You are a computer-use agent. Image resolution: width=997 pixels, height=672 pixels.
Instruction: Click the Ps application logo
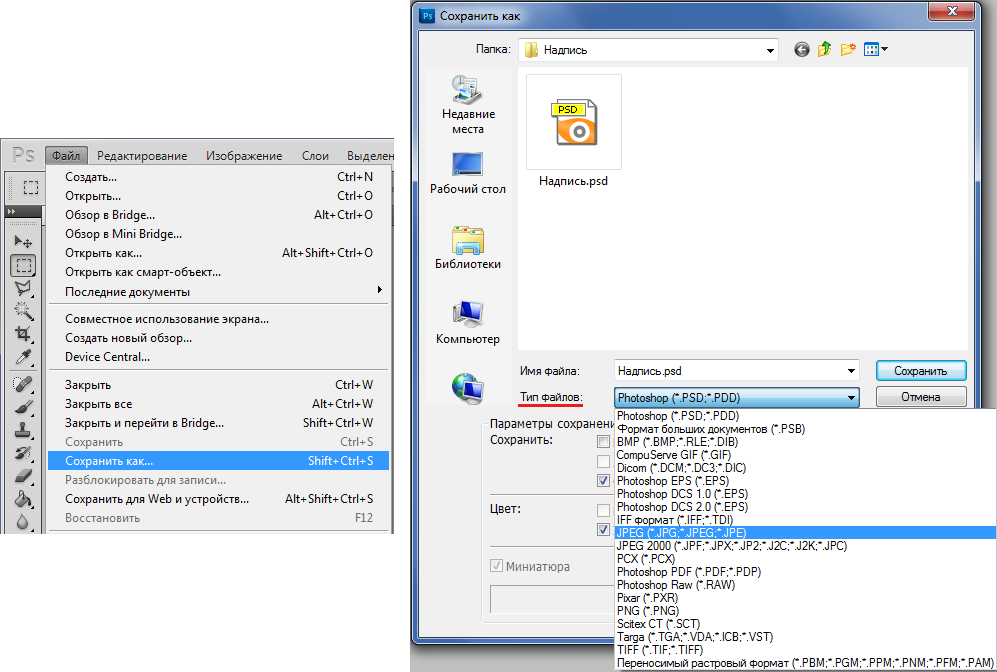click(24, 155)
